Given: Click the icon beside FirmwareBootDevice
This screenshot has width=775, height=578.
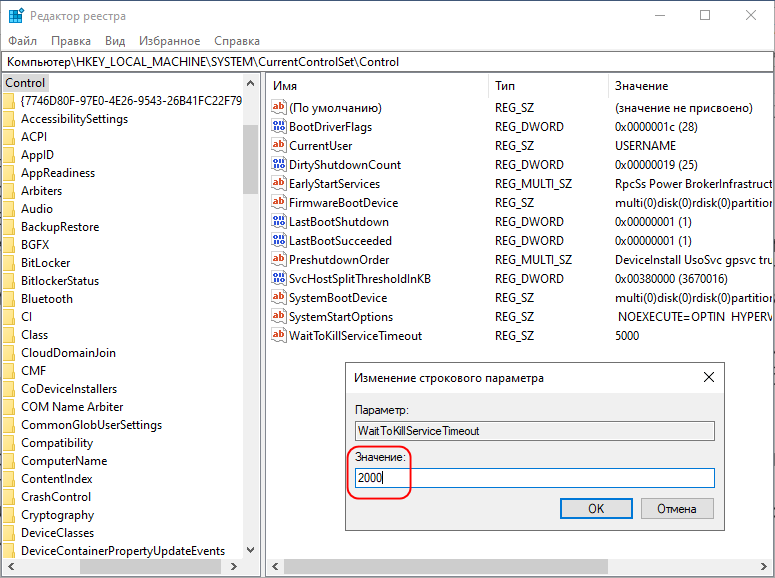Looking at the screenshot, I should tap(279, 202).
